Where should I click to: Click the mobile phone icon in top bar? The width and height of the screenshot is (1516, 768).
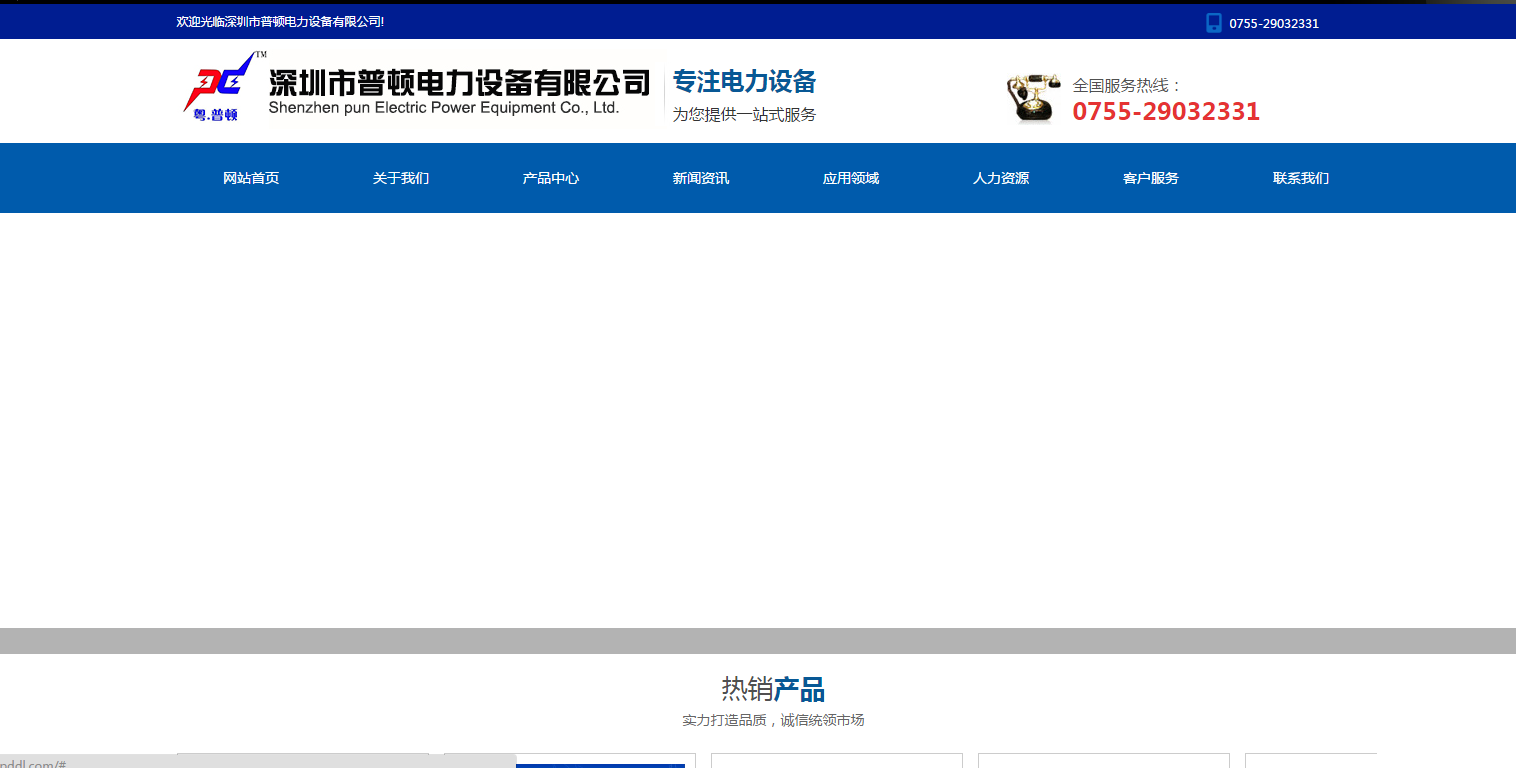pos(1213,23)
